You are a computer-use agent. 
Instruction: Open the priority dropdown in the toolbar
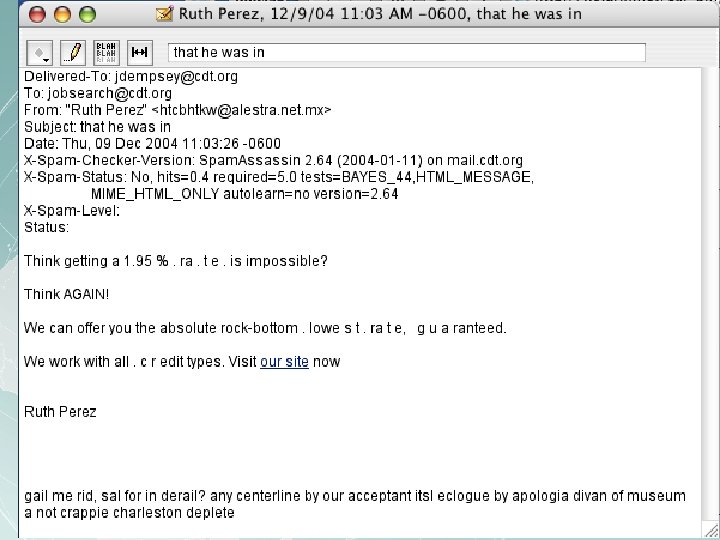click(40, 52)
